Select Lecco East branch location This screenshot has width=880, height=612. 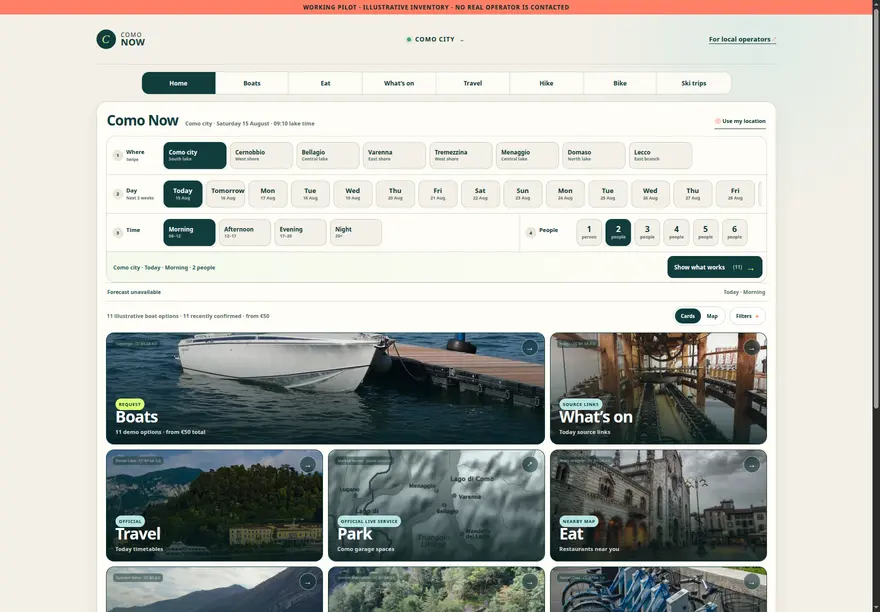(x=661, y=156)
